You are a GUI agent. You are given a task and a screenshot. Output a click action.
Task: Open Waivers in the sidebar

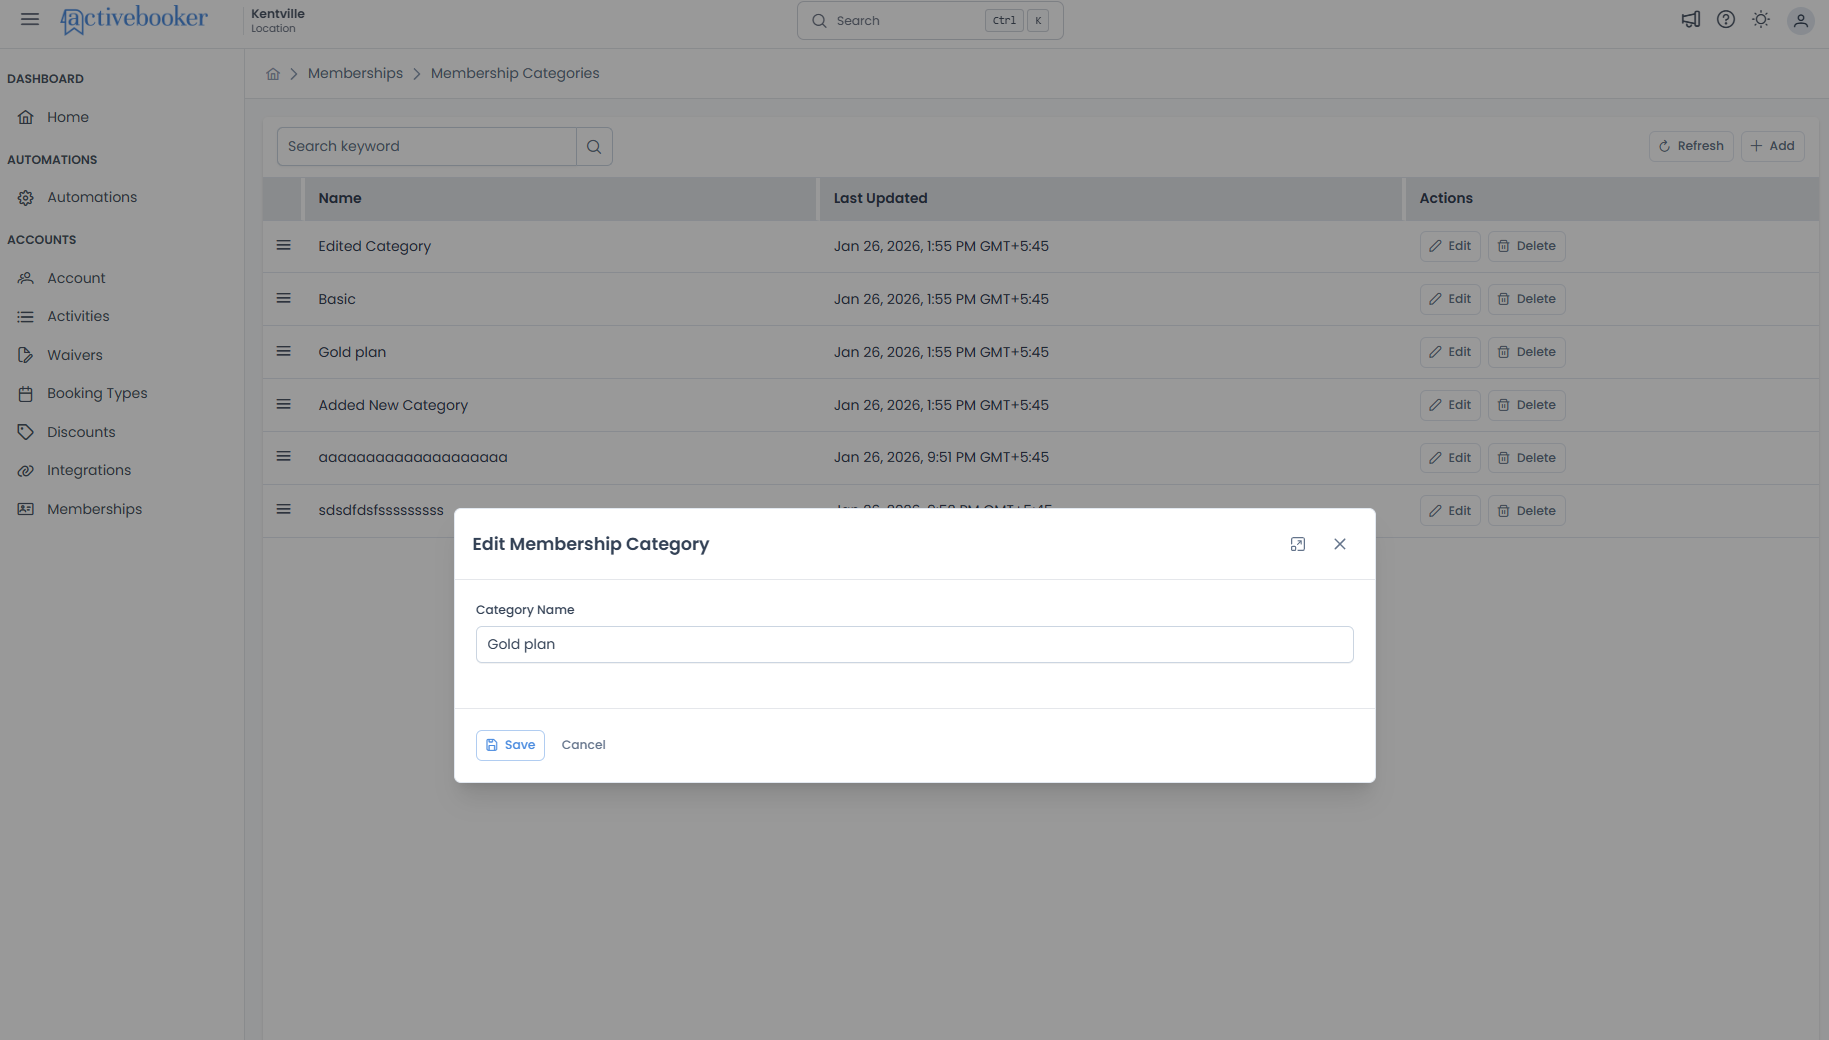(x=75, y=355)
